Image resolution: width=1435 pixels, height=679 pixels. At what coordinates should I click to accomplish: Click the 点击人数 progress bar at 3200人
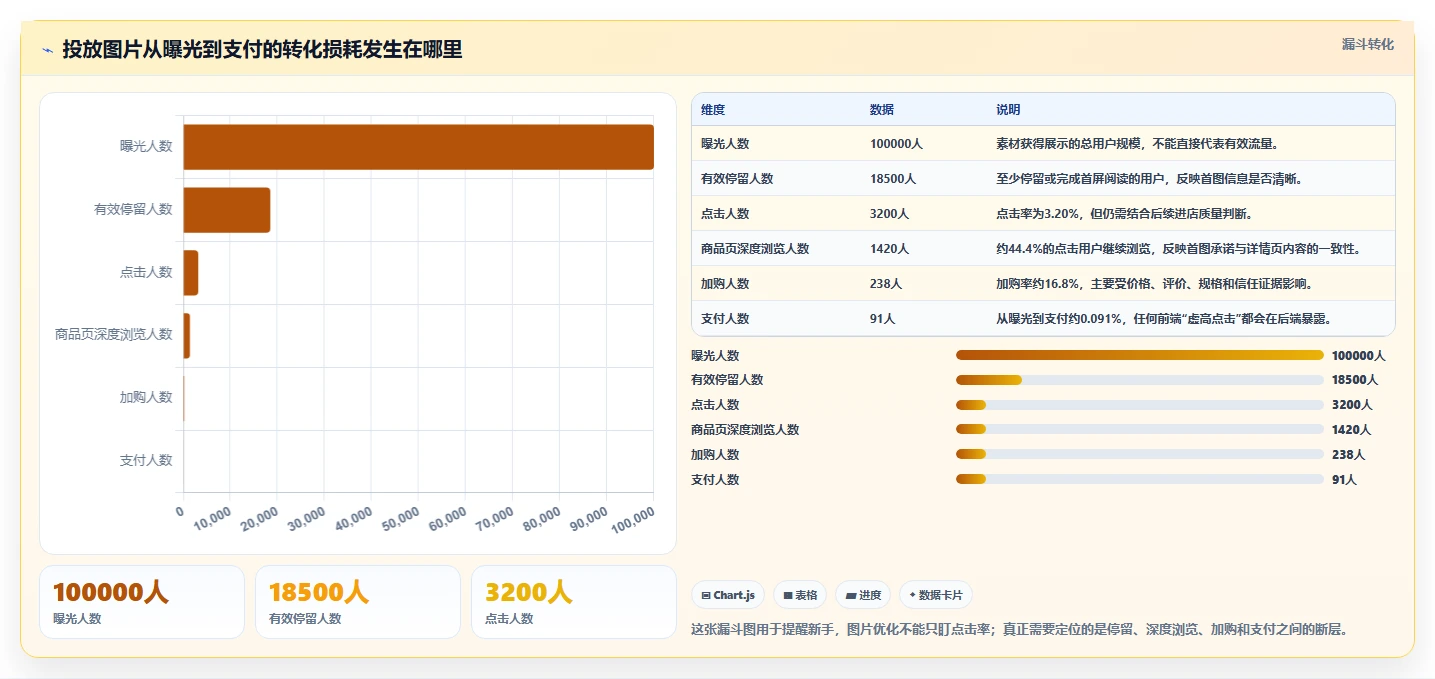point(1140,405)
